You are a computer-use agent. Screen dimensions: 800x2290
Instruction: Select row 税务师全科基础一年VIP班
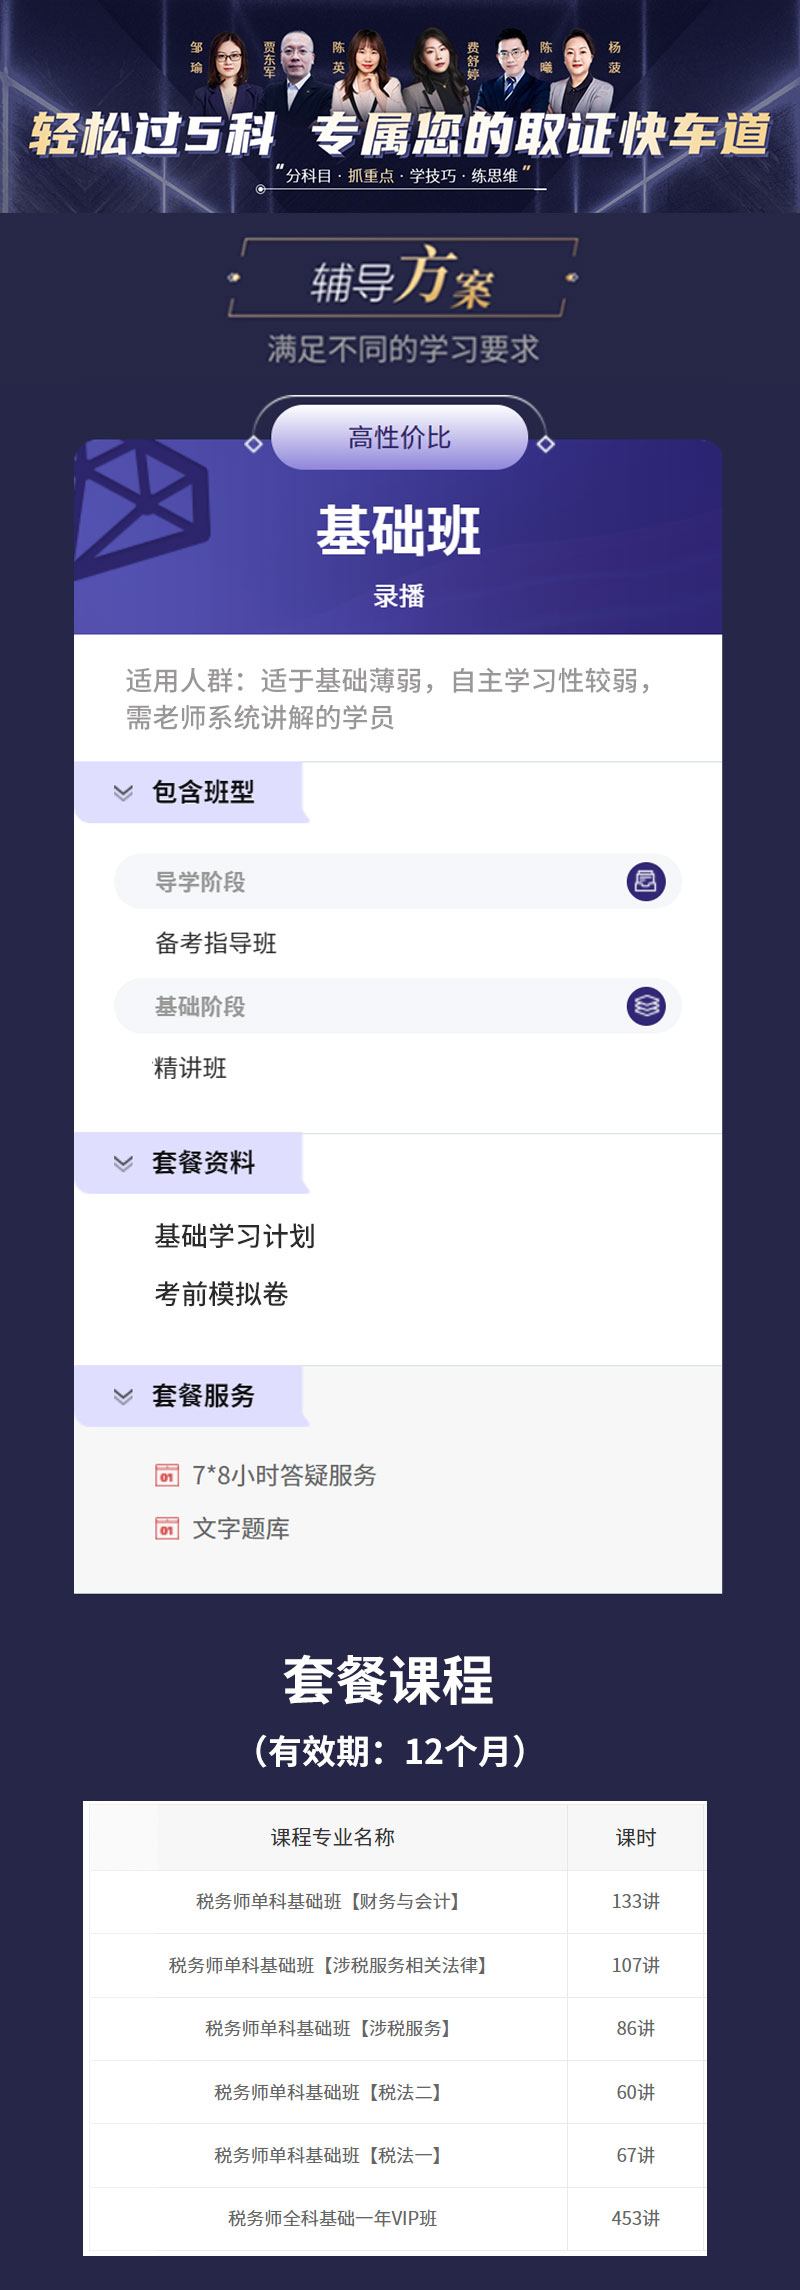pos(399,2218)
